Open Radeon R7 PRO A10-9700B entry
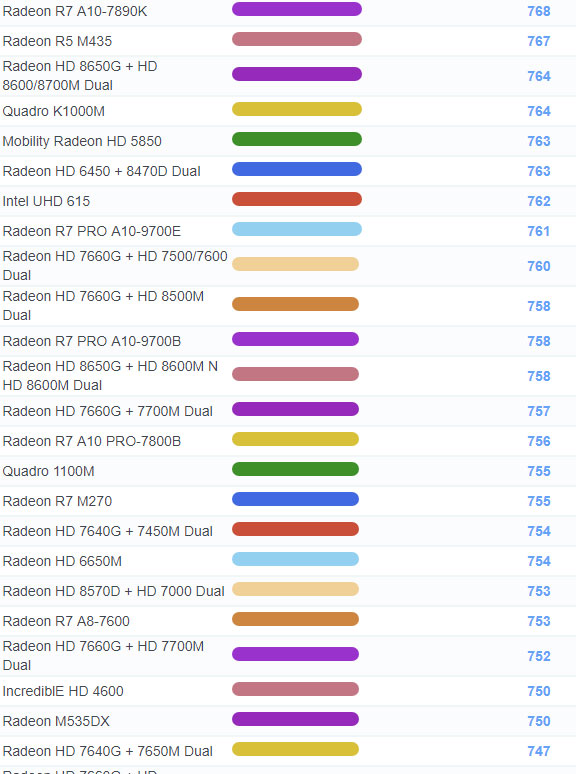The width and height of the screenshot is (576, 774). (x=91, y=341)
